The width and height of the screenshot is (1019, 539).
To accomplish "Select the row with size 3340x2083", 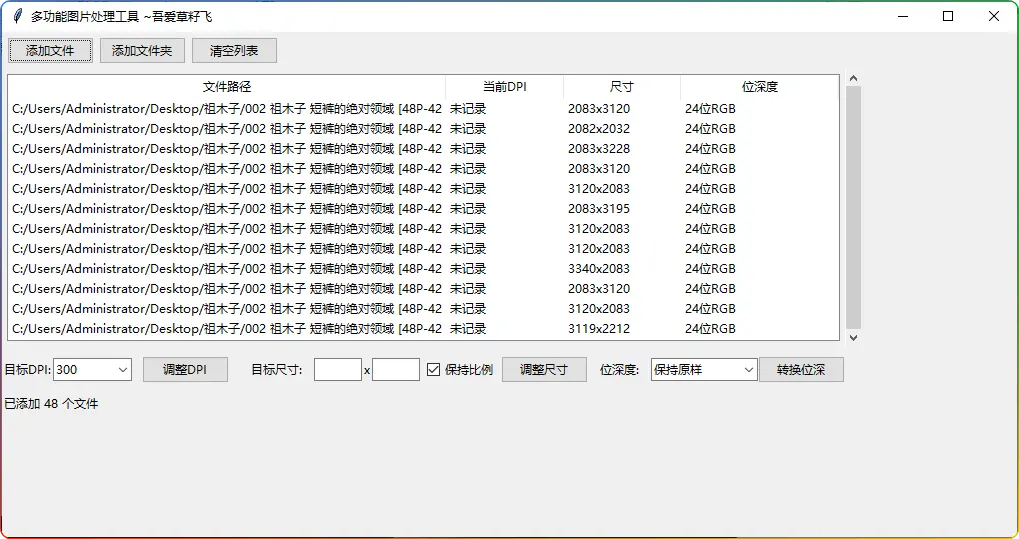I will tap(598, 269).
